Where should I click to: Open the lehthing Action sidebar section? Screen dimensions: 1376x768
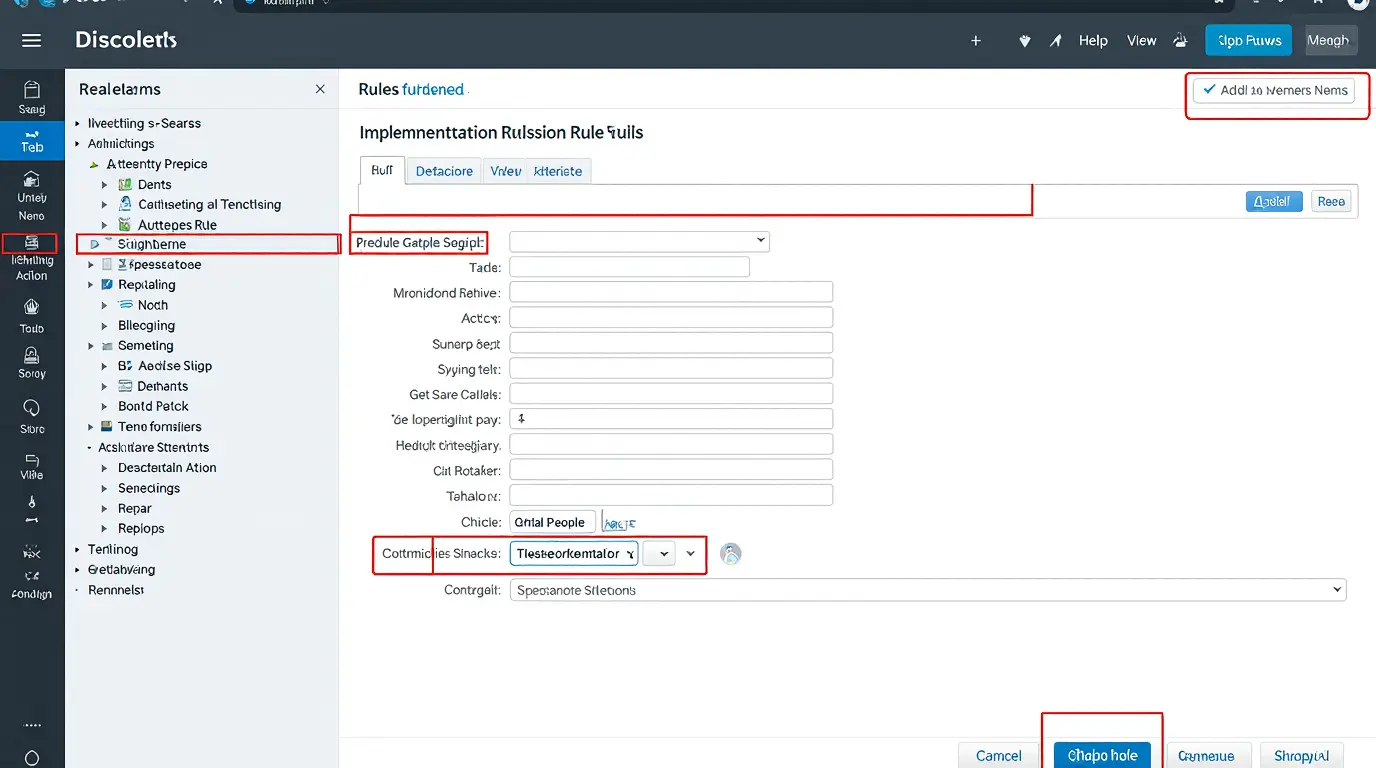pos(32,258)
